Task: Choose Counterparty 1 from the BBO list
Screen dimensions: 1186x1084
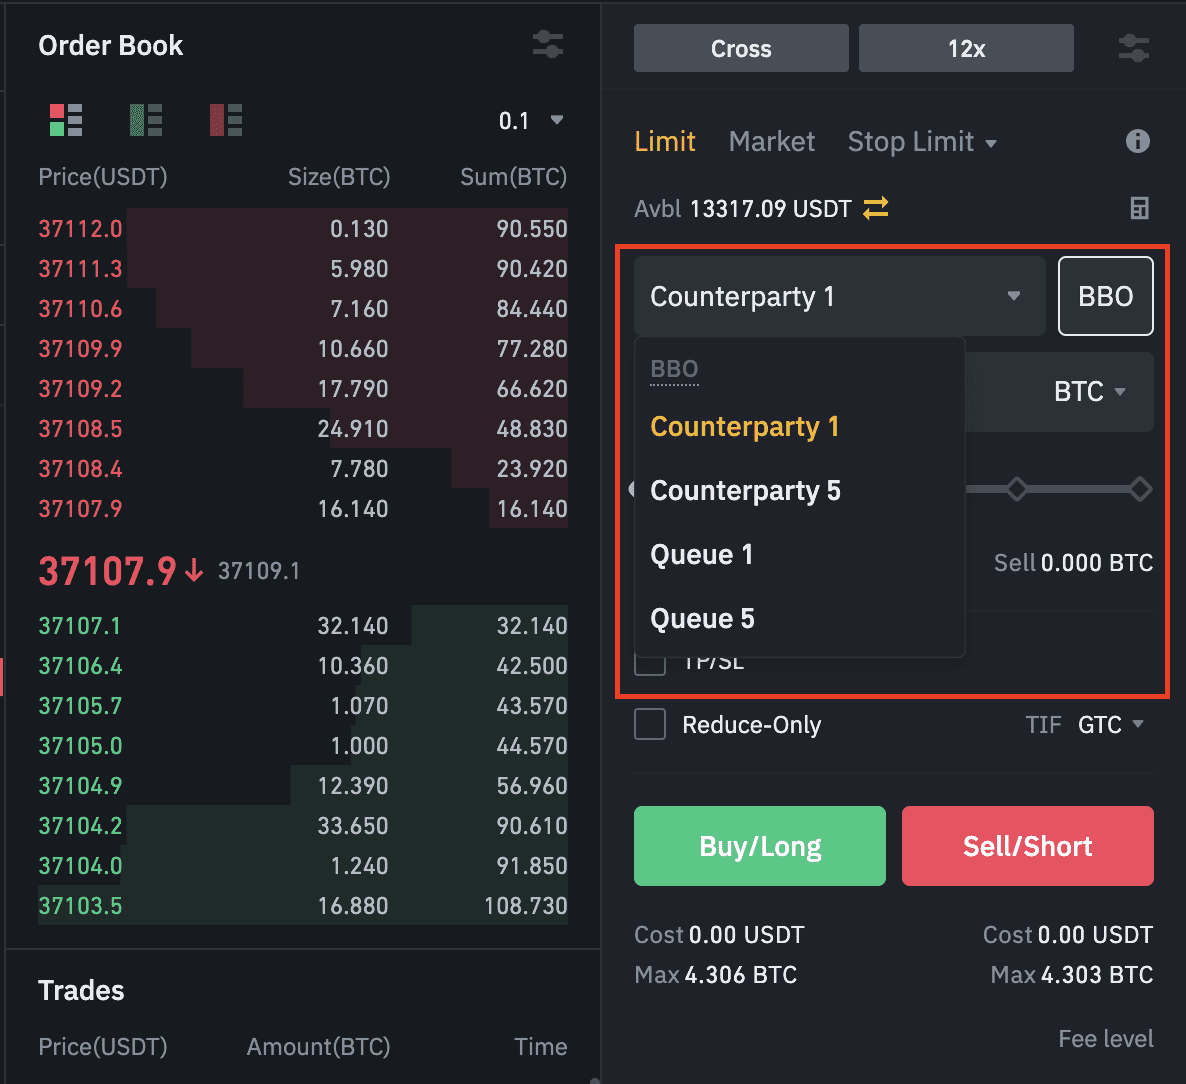Action: pos(744,427)
